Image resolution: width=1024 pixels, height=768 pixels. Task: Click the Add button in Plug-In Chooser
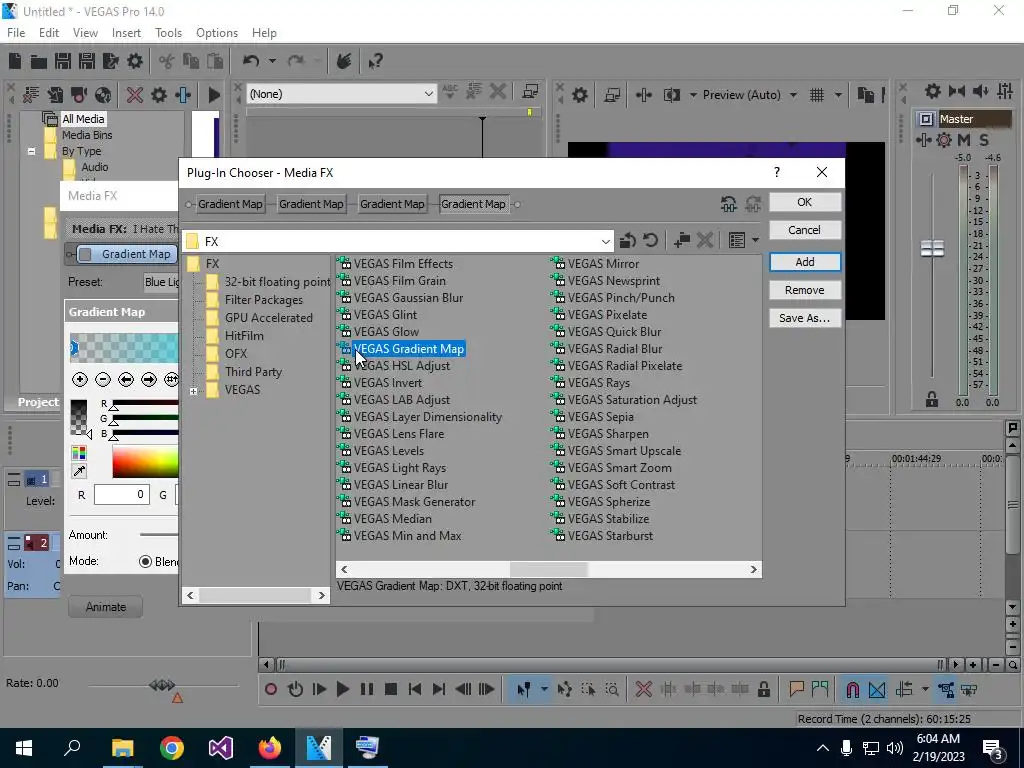(x=805, y=262)
